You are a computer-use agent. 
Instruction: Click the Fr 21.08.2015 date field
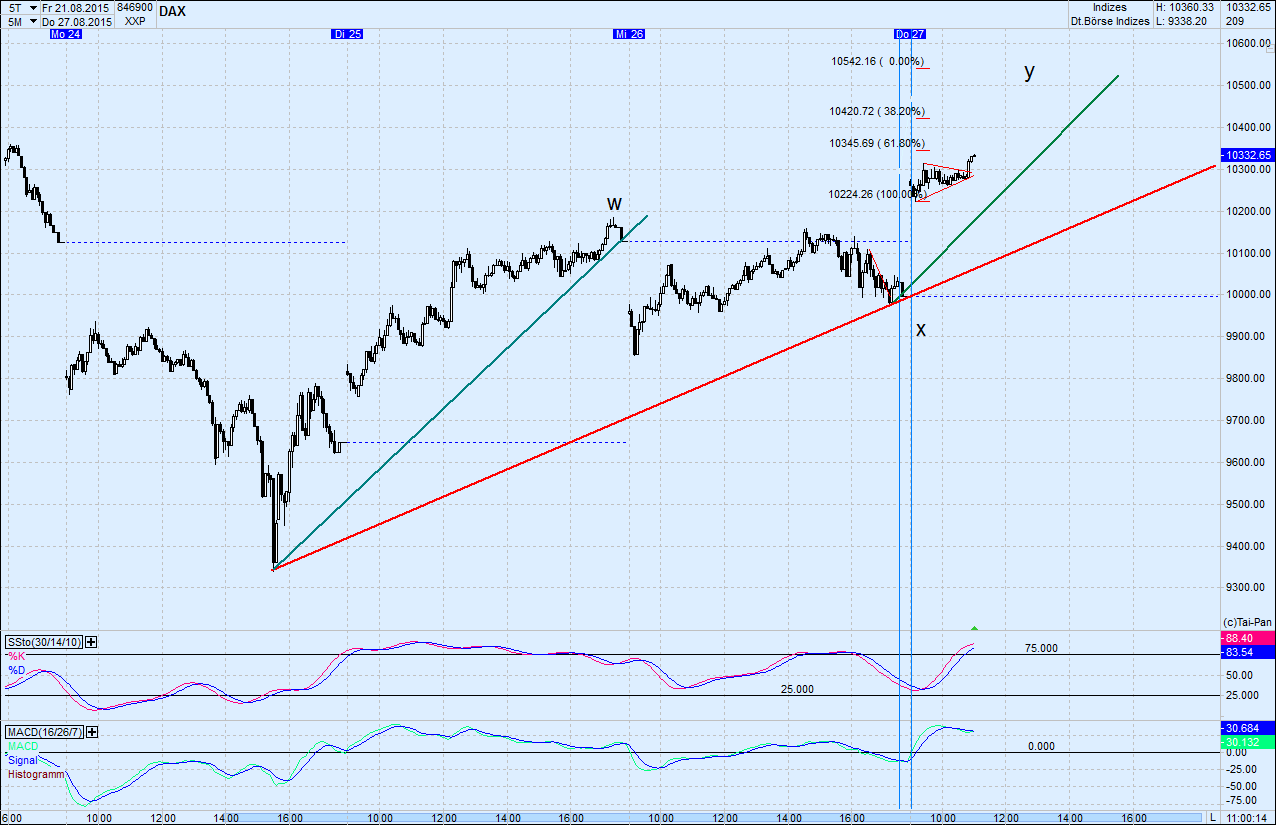75,6
